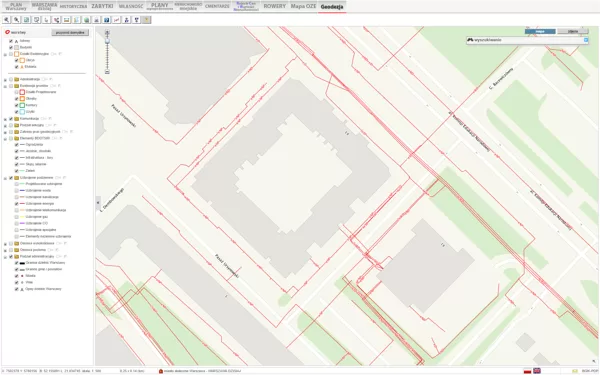Screen dimensions: 600x375
Task: Open the wyszukiwanie search dropdown arrow
Action: [x=586, y=40]
